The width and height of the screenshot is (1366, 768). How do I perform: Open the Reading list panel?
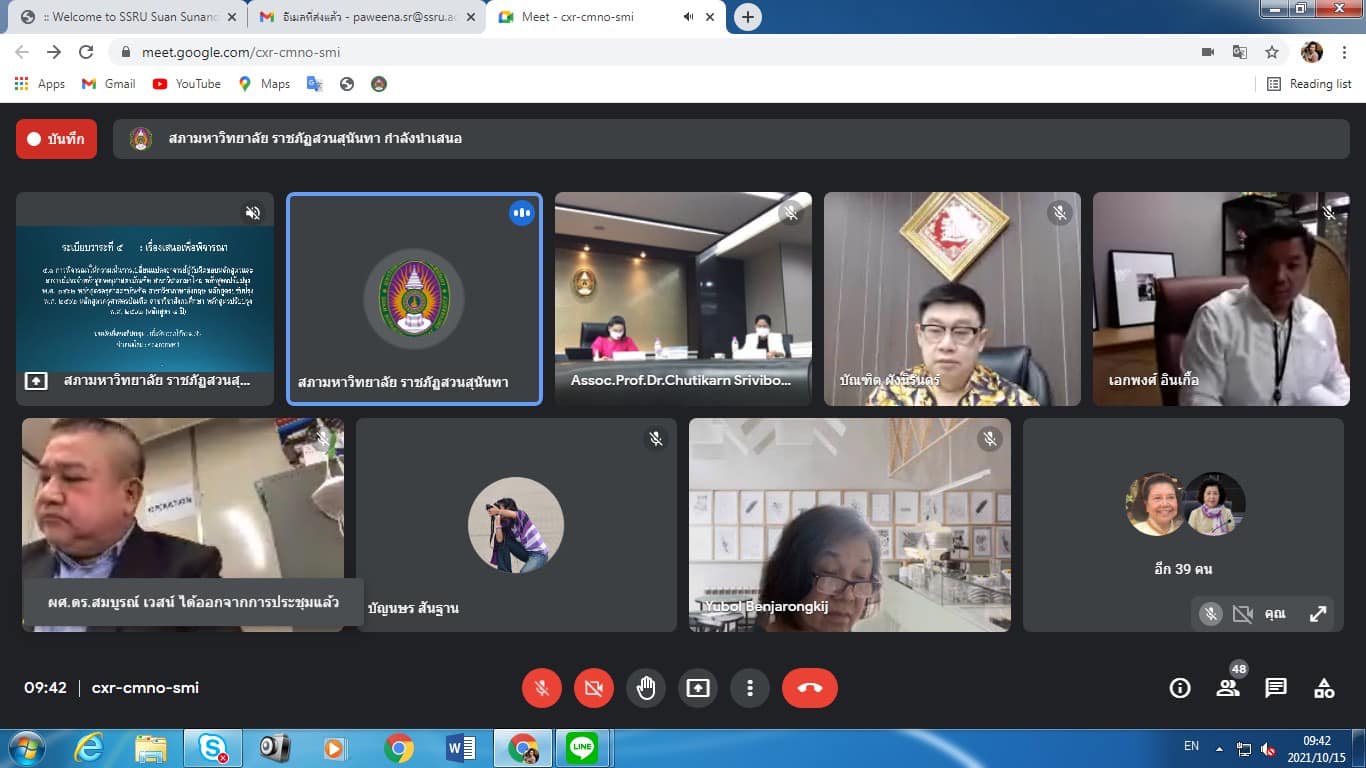[1309, 84]
